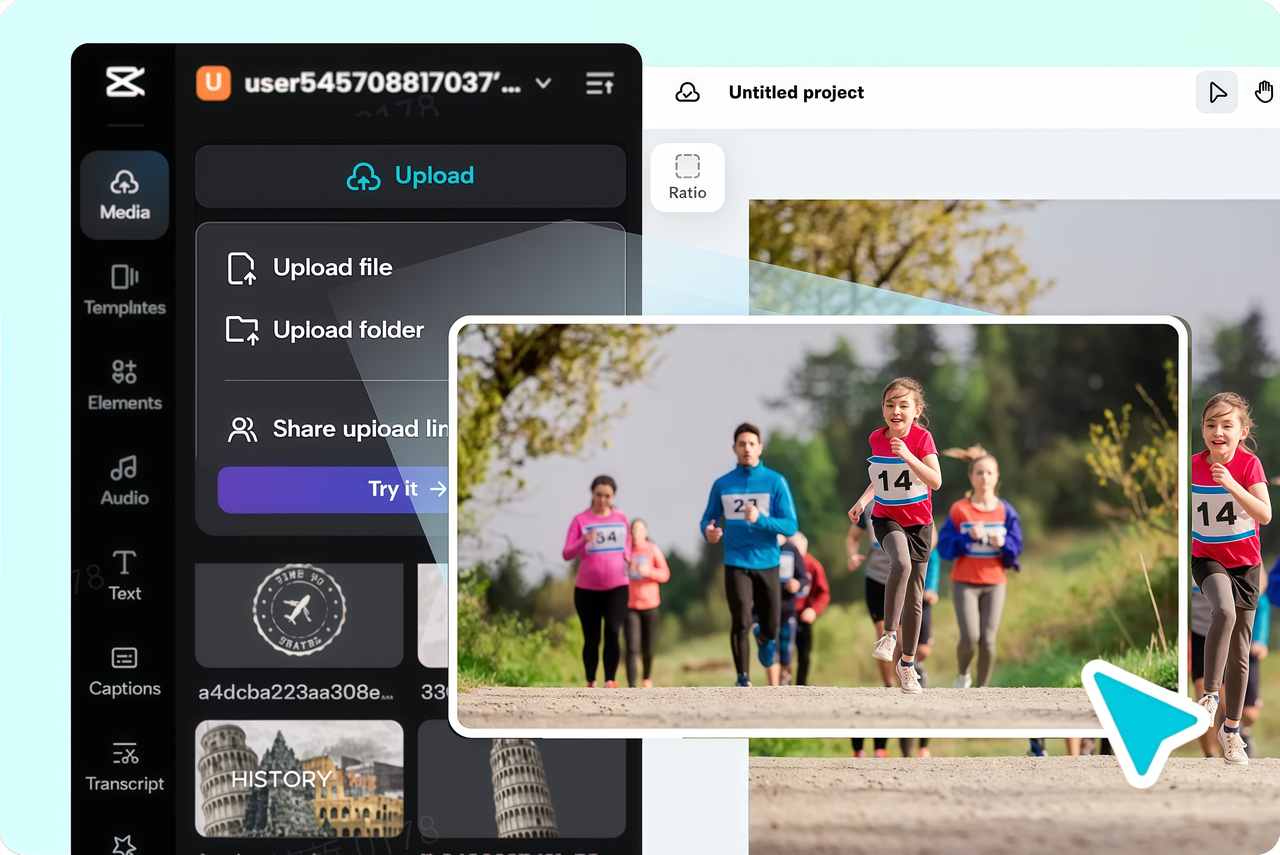This screenshot has height=855, width=1280.
Task: Click the Upload button
Action: (410, 176)
